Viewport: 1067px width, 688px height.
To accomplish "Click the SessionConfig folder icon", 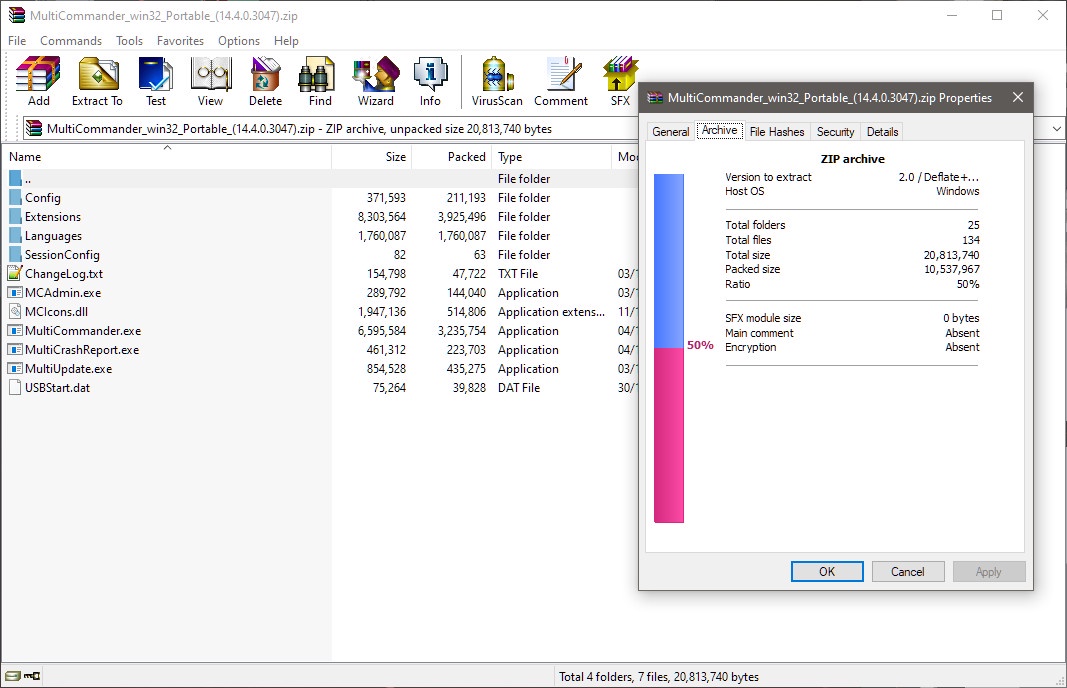I will pyautogui.click(x=16, y=255).
